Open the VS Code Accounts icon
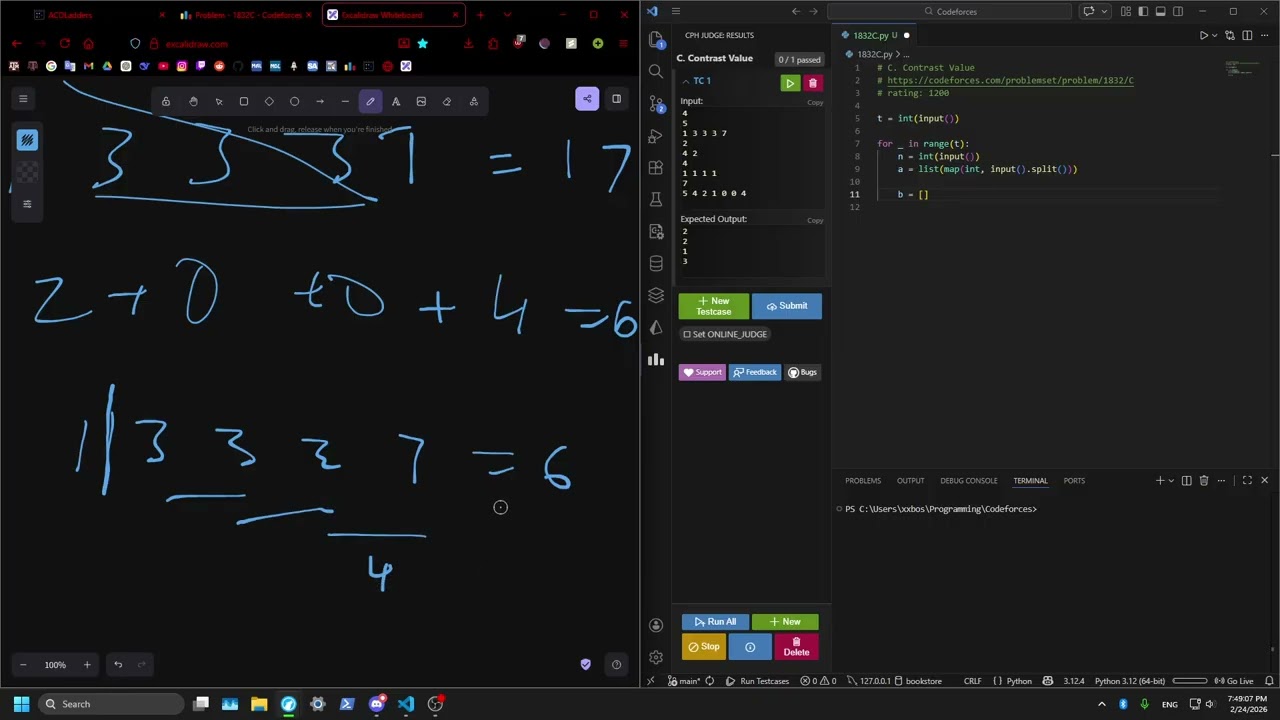 coord(656,625)
